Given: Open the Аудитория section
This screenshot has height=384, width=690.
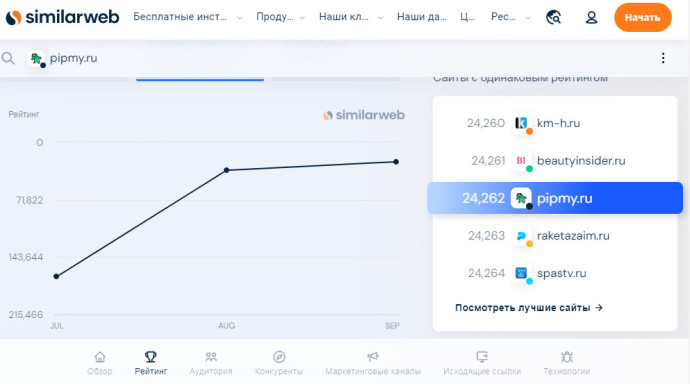Looking at the screenshot, I should (211, 363).
